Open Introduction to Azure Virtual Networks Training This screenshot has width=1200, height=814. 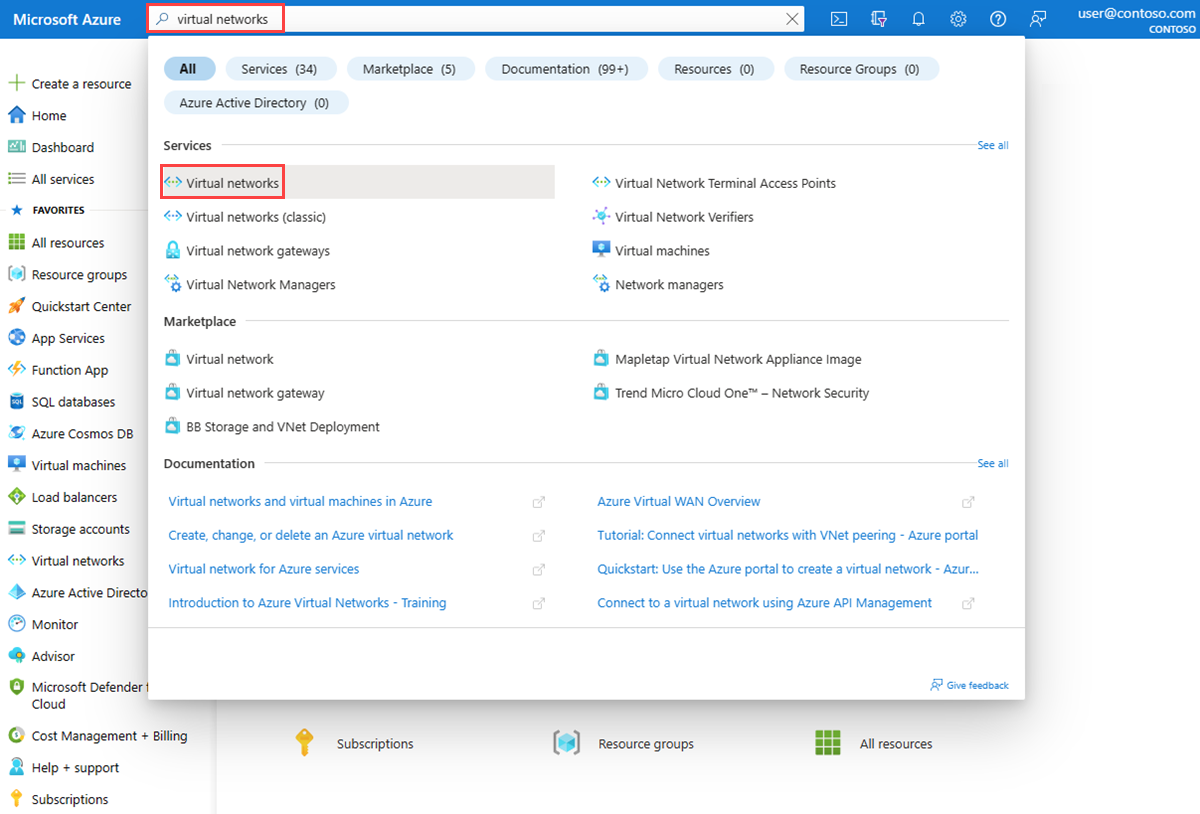[x=307, y=603]
